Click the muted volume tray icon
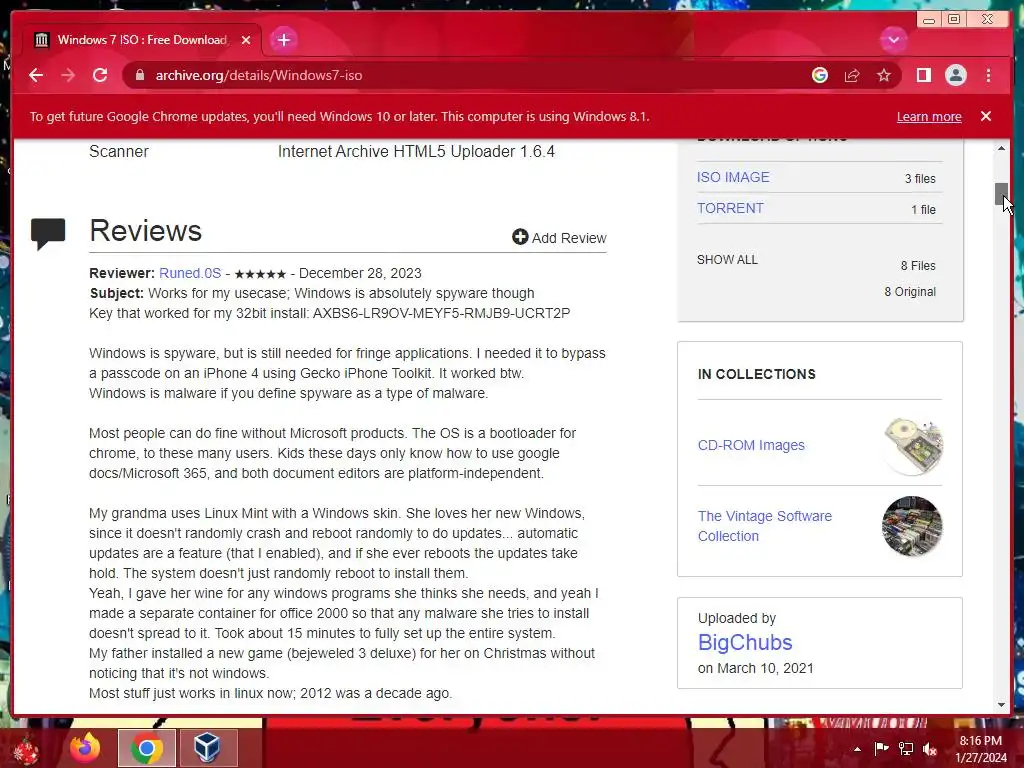Screen dimensions: 1024x768 pyautogui.click(x=930, y=749)
